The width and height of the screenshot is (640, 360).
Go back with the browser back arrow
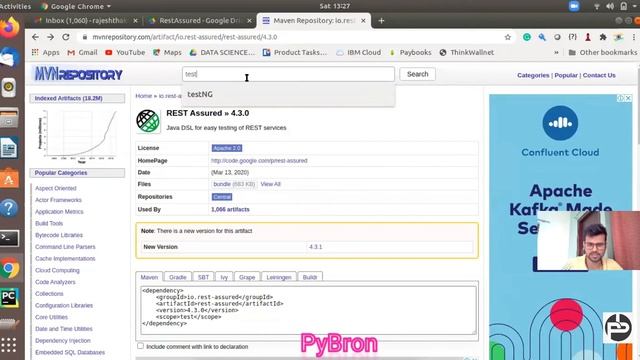(35, 37)
